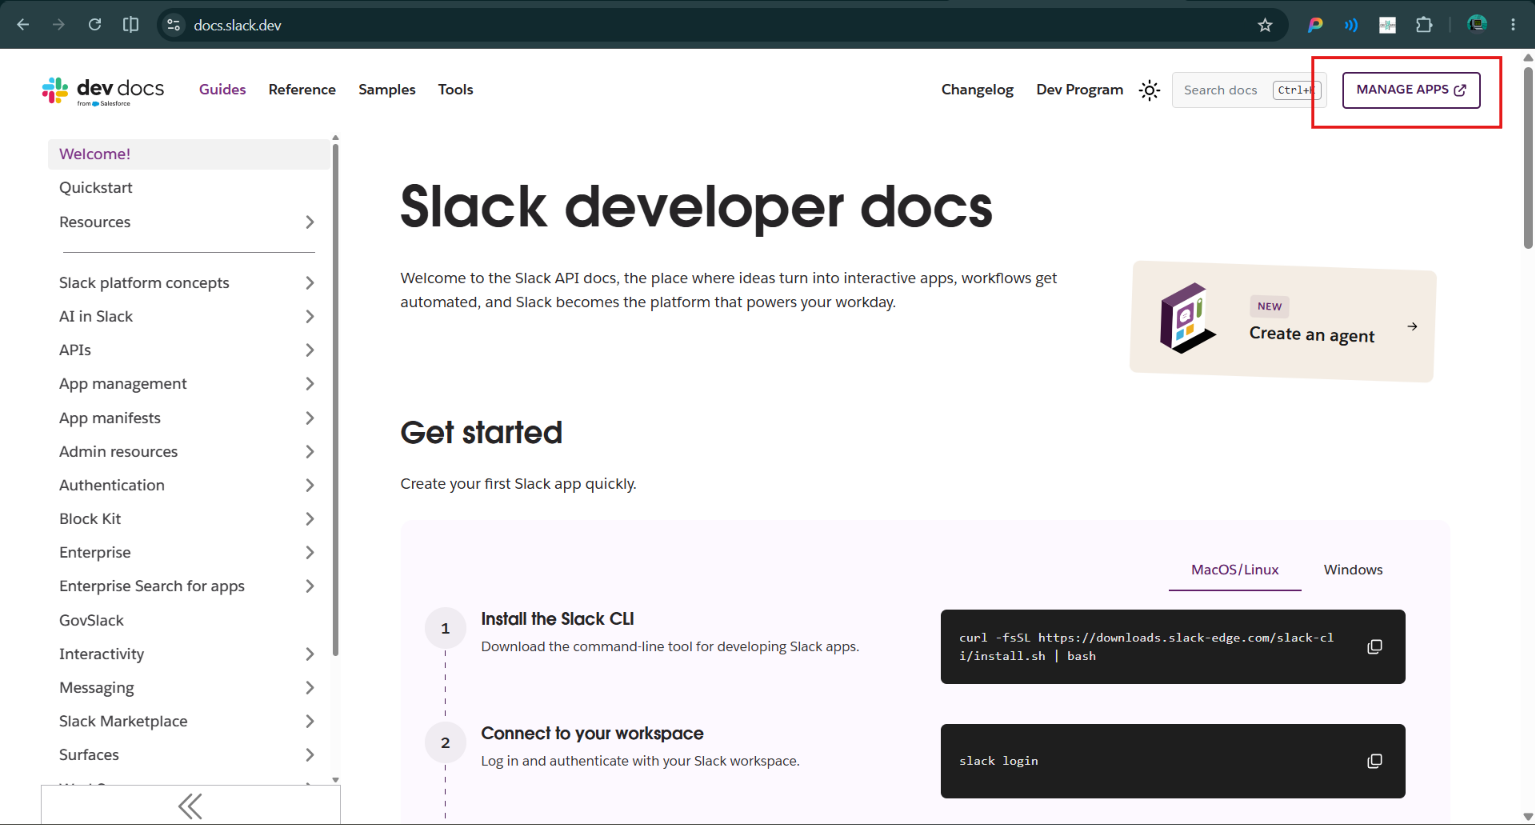The height and width of the screenshot is (825, 1535).
Task: Expand the Block Kit section
Action: pyautogui.click(x=310, y=519)
